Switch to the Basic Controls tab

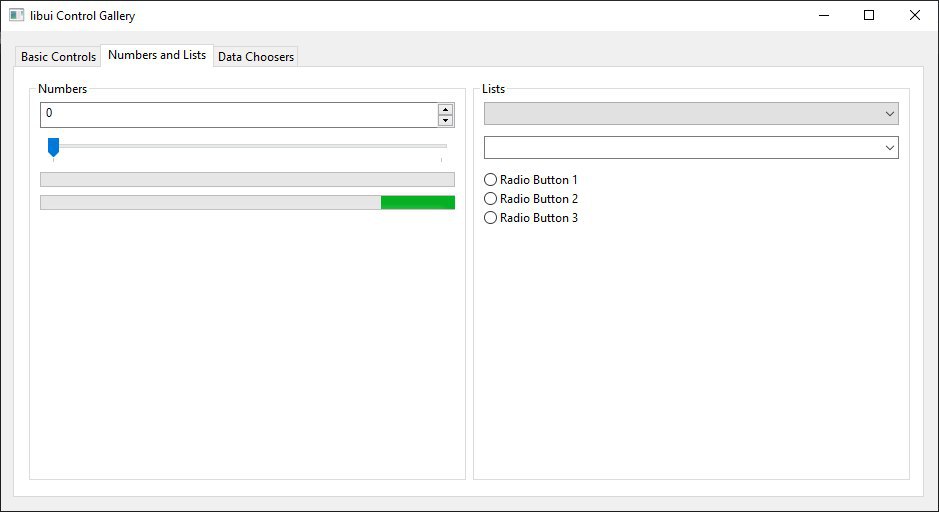coord(58,56)
